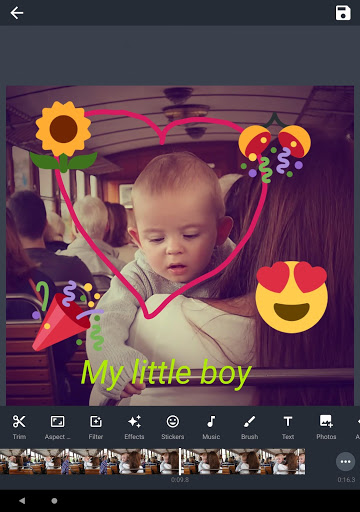This screenshot has height=512, width=360.
Task: Select the sunflower sticker on the video
Action: [x=63, y=136]
